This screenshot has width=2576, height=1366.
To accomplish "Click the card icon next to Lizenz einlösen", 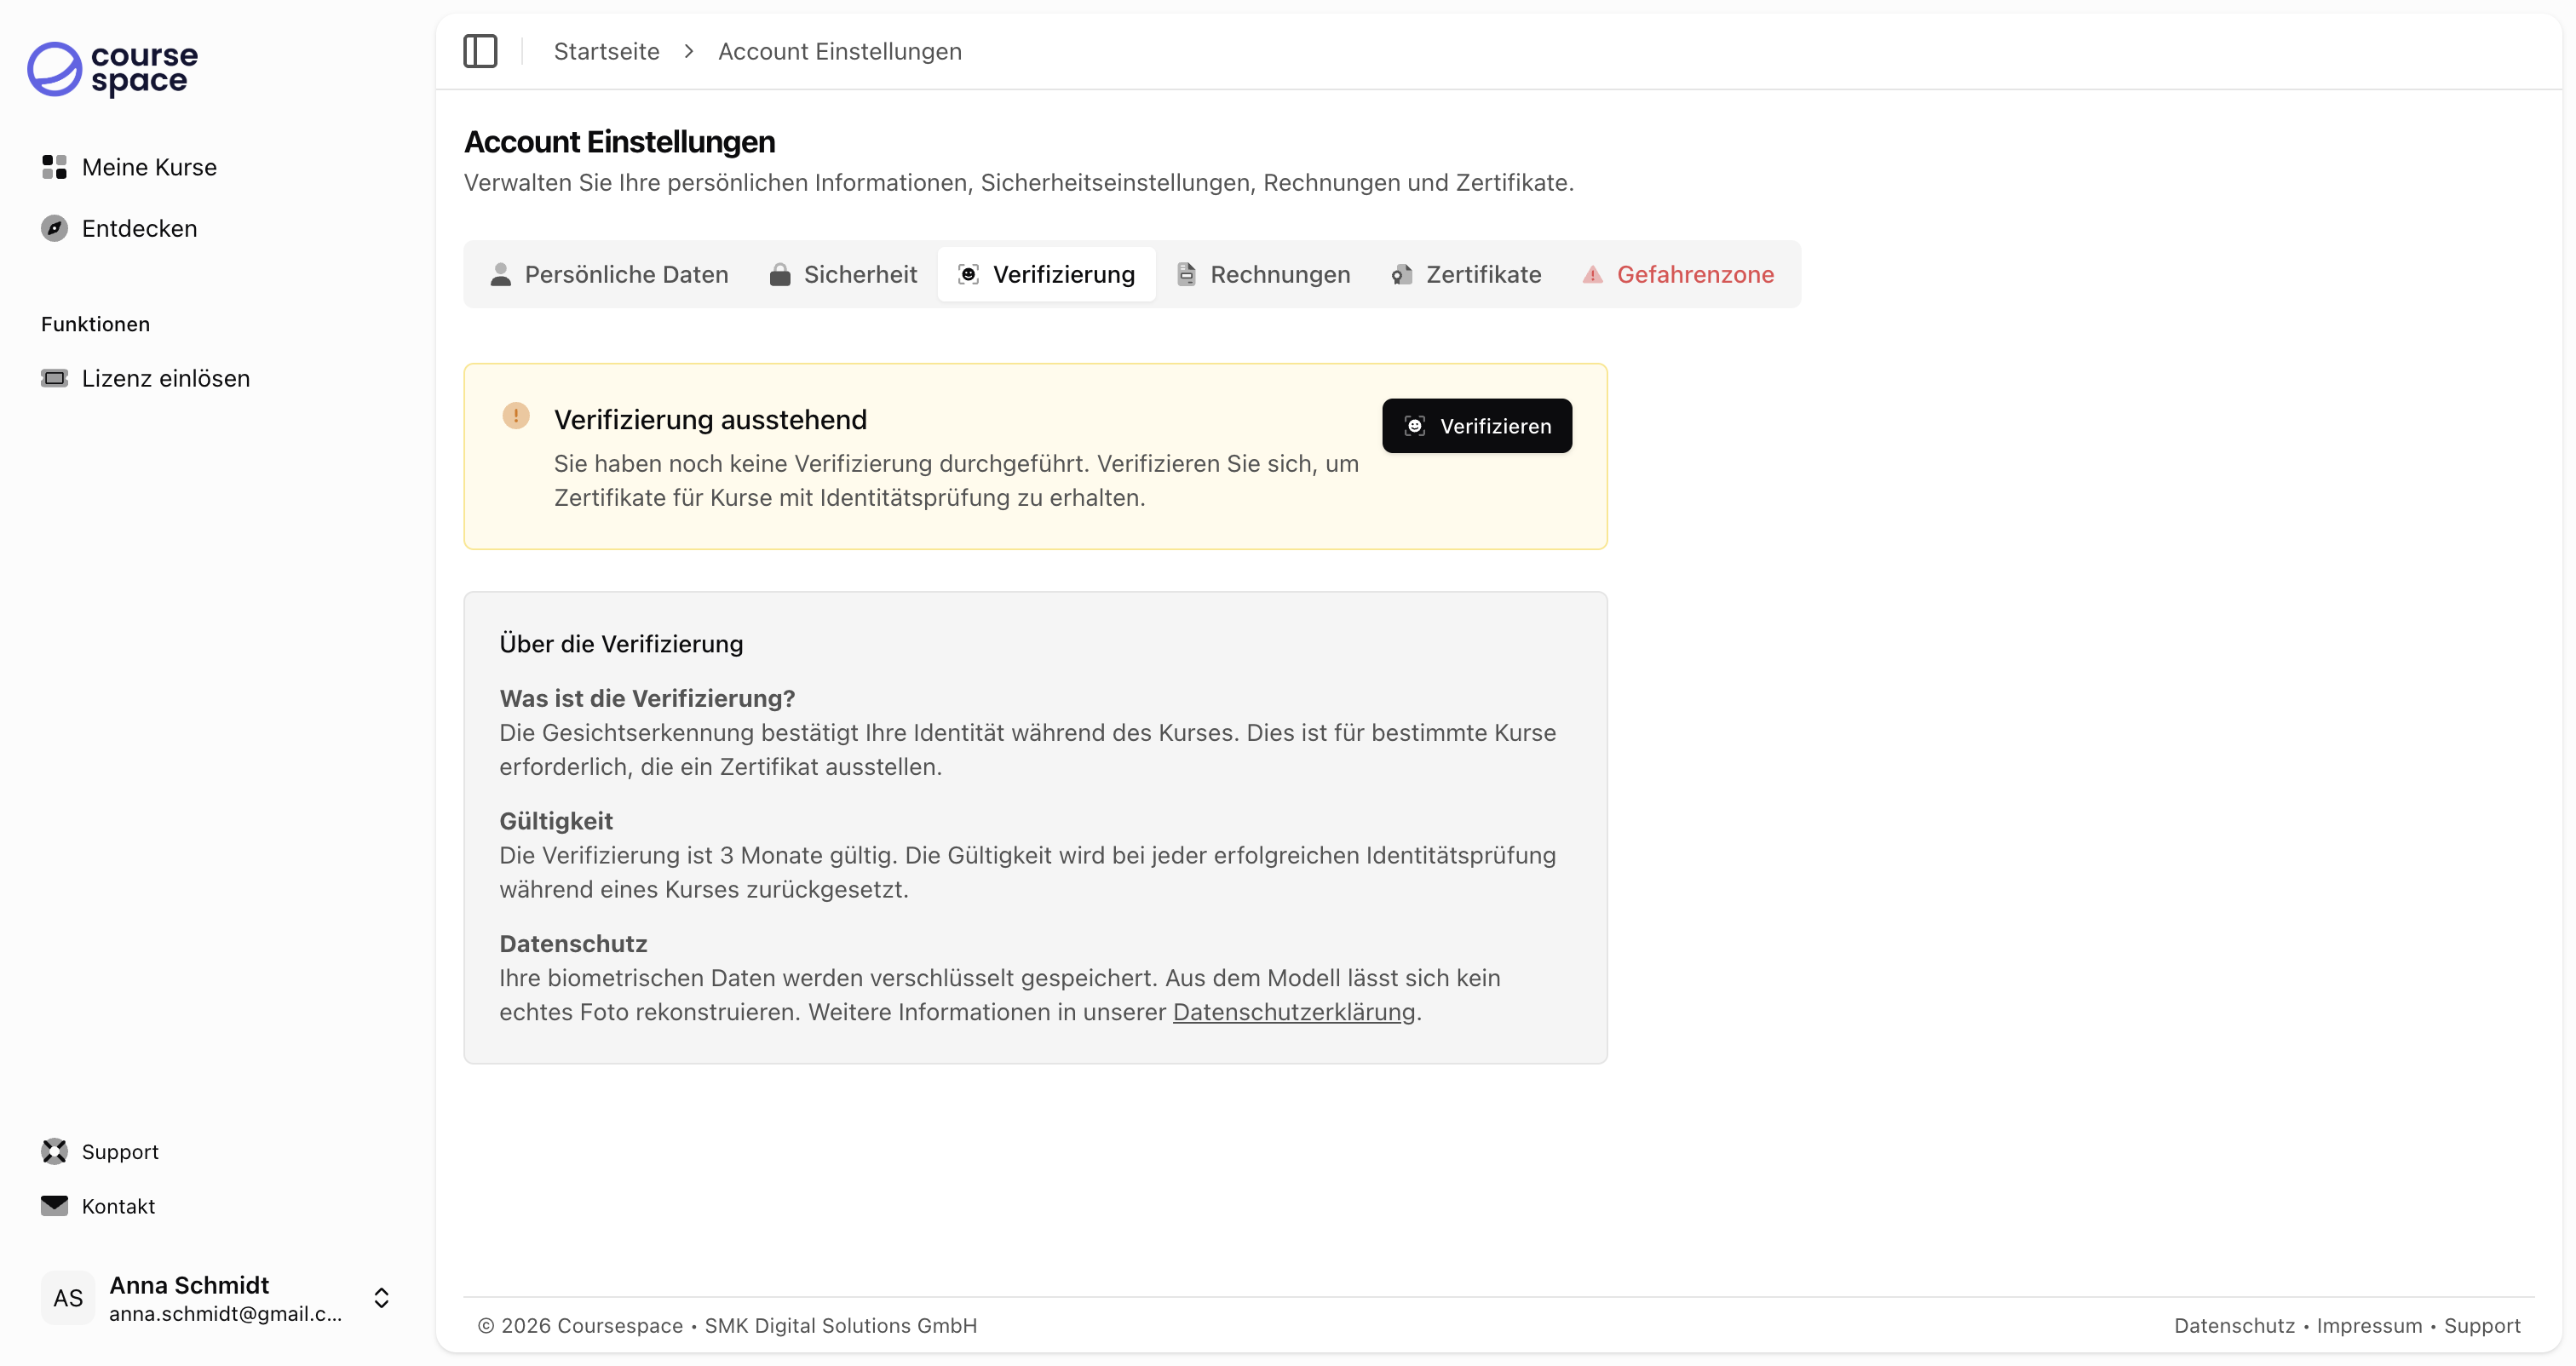I will (55, 378).
